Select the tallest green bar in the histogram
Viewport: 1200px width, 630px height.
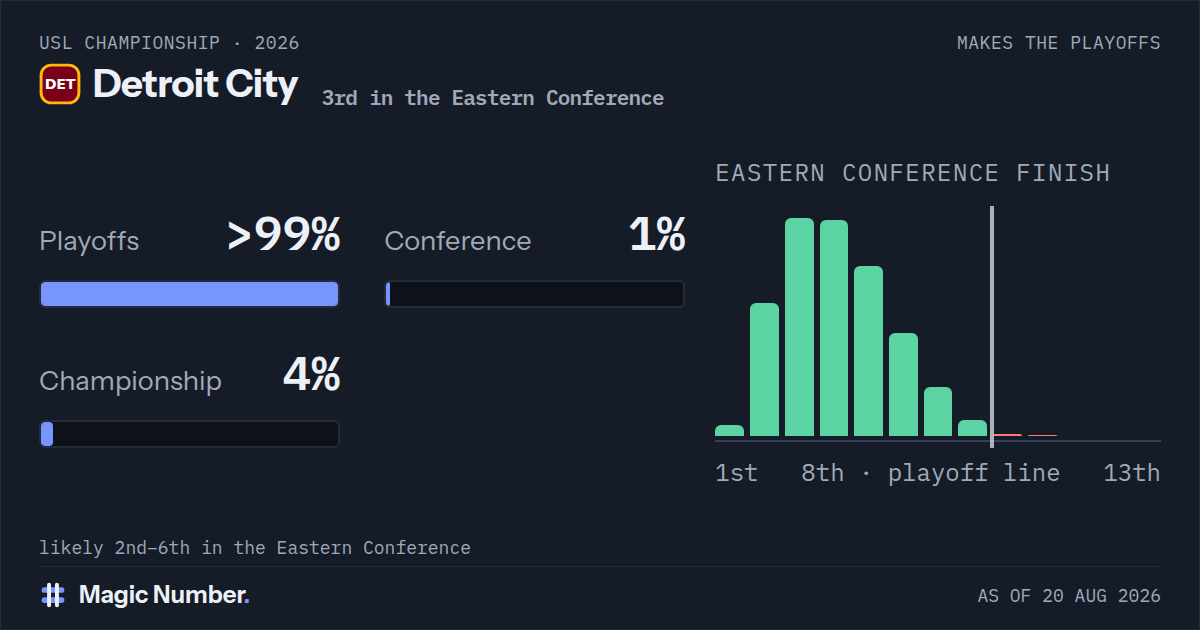coord(799,327)
